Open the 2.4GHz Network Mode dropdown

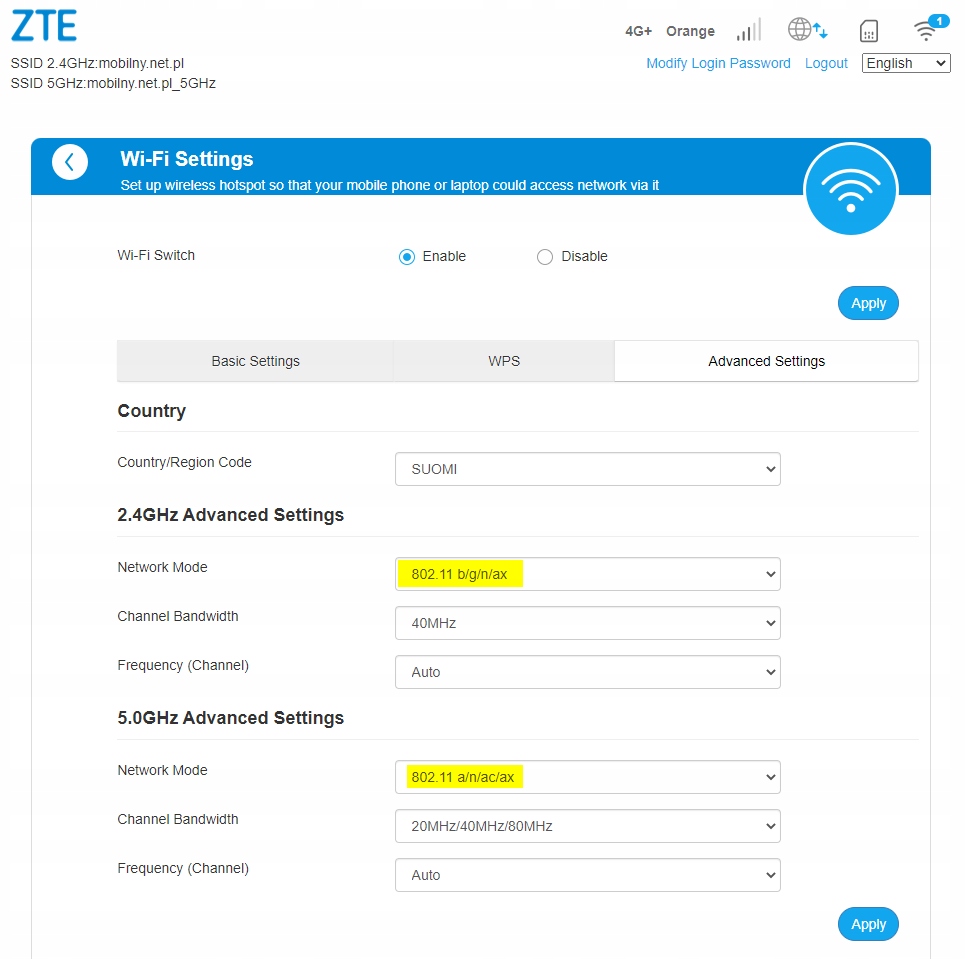point(587,574)
